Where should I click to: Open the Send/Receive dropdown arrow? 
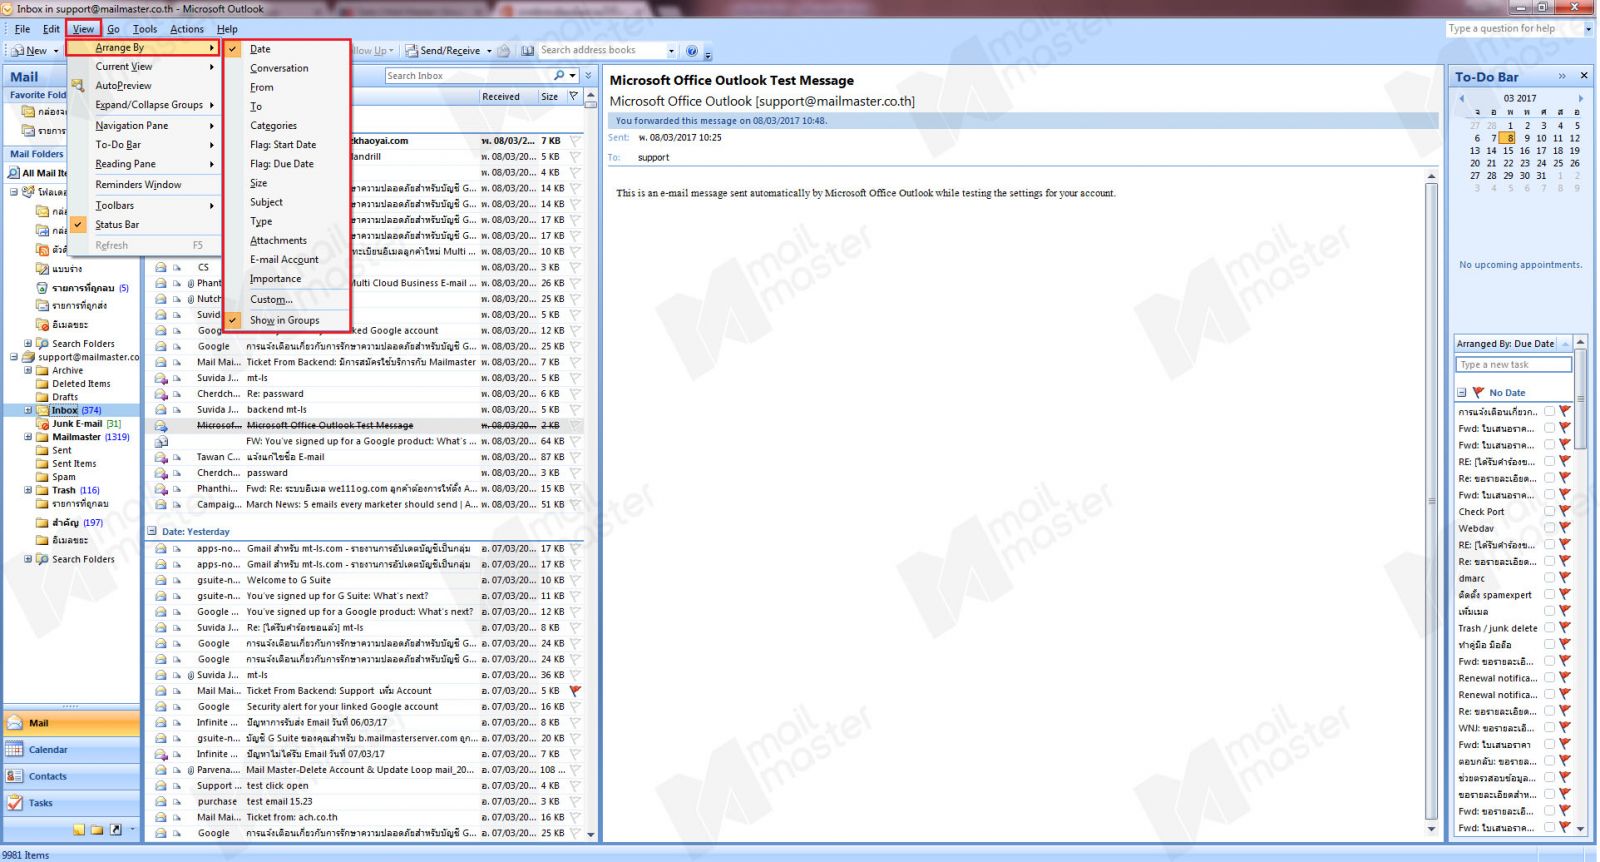(489, 51)
